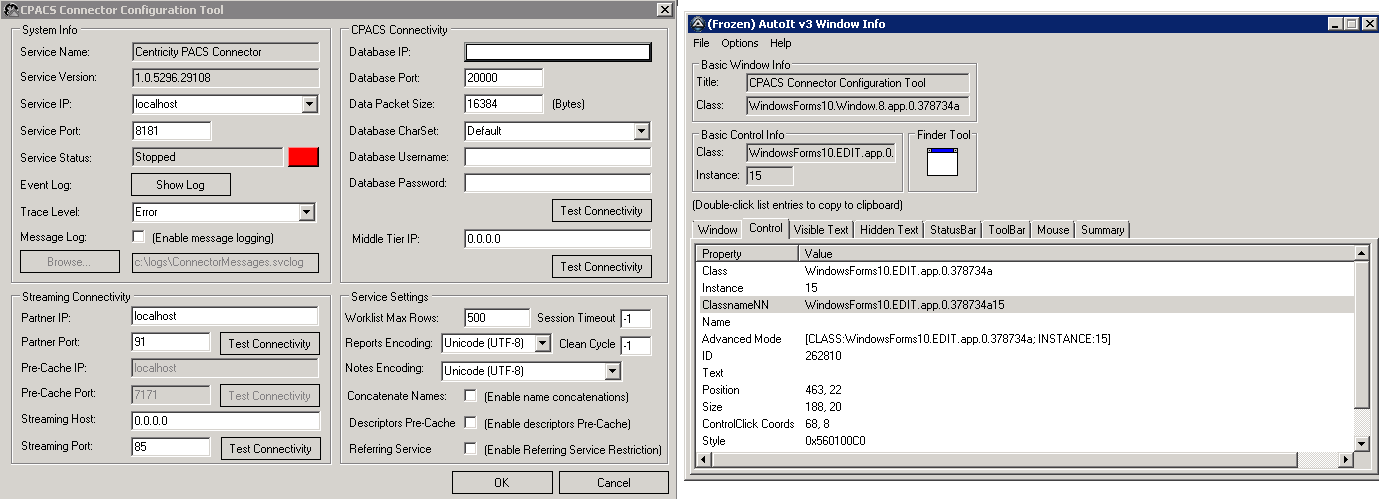This screenshot has width=1379, height=499.
Task: Click the Worklist Max Rows field
Action: click(x=497, y=318)
